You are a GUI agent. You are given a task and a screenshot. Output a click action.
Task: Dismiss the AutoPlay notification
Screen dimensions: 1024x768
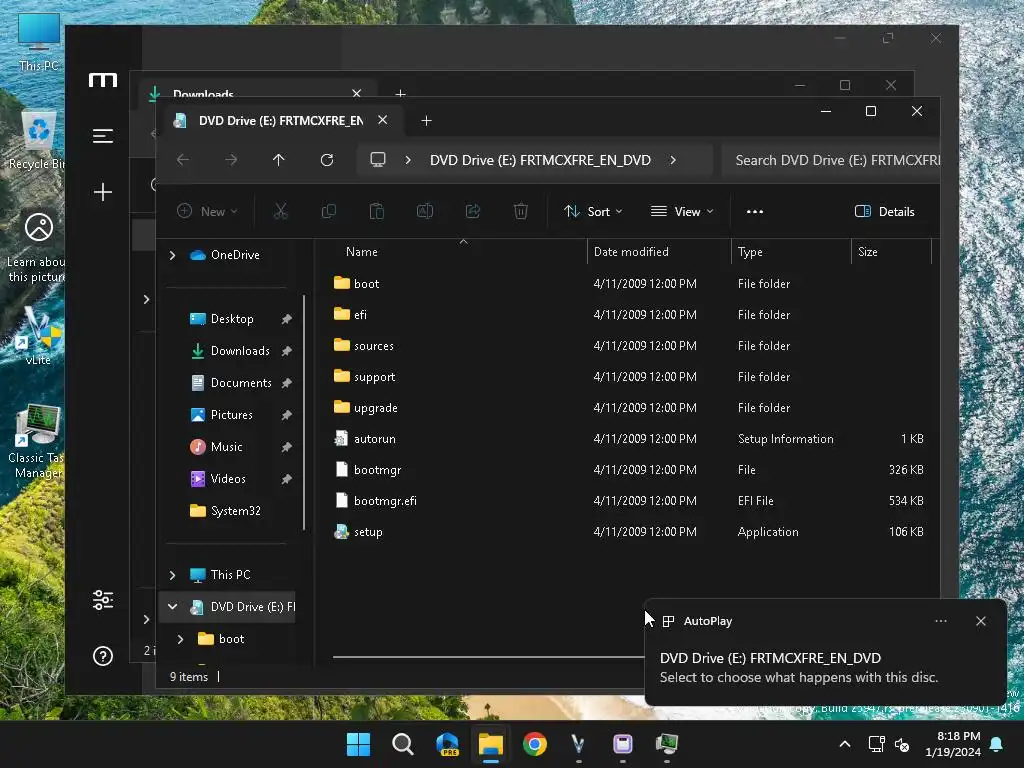981,621
